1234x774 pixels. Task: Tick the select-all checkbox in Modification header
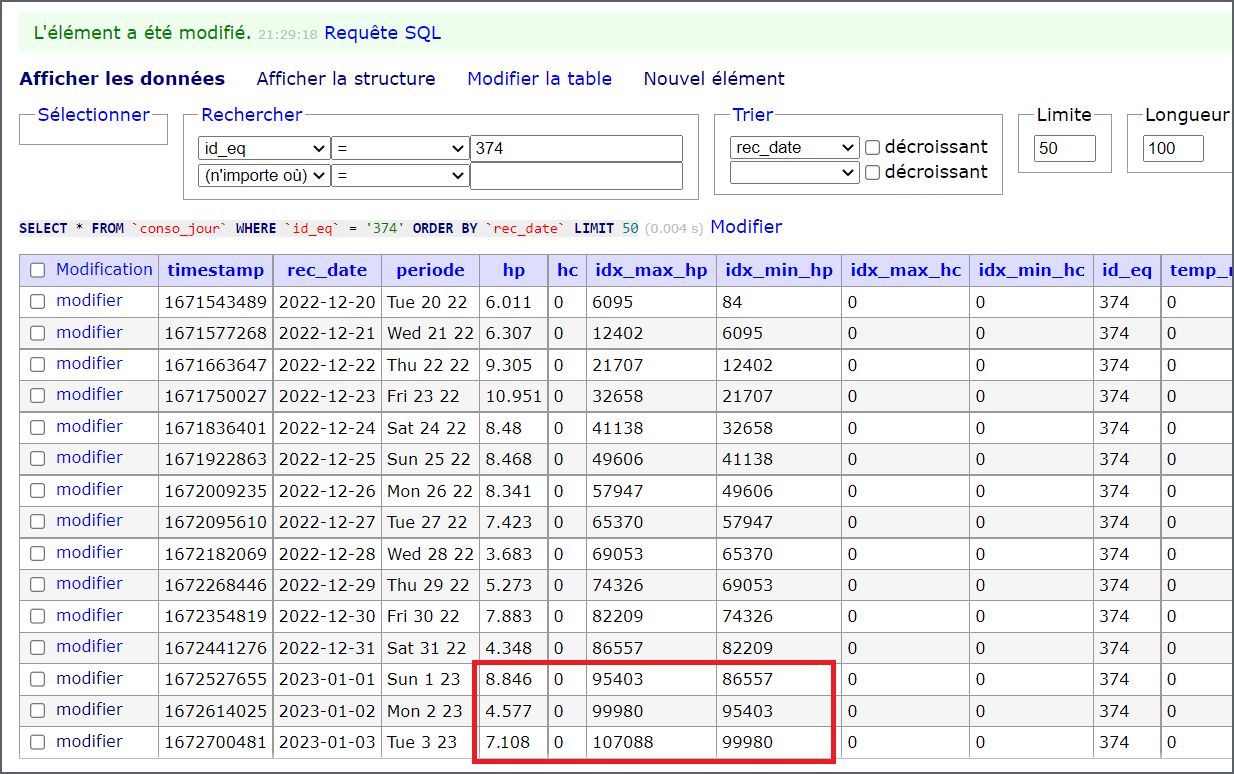(38, 270)
